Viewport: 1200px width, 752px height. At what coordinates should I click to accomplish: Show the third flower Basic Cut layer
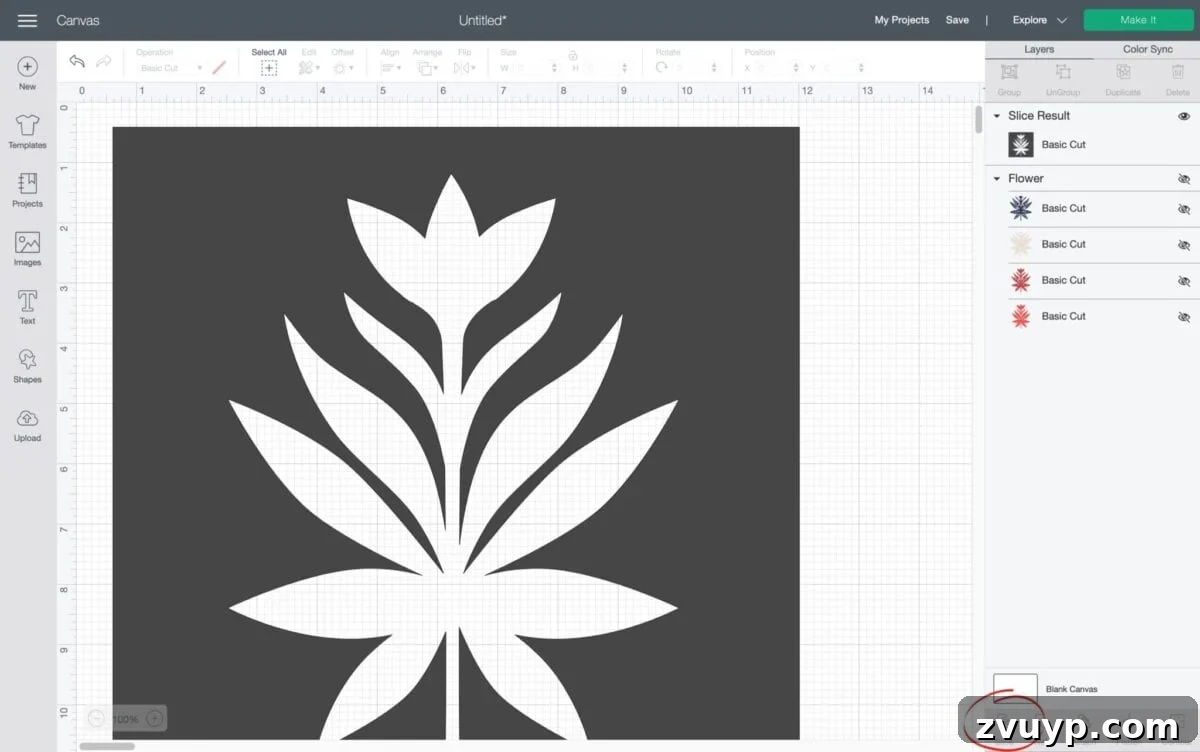(1184, 281)
